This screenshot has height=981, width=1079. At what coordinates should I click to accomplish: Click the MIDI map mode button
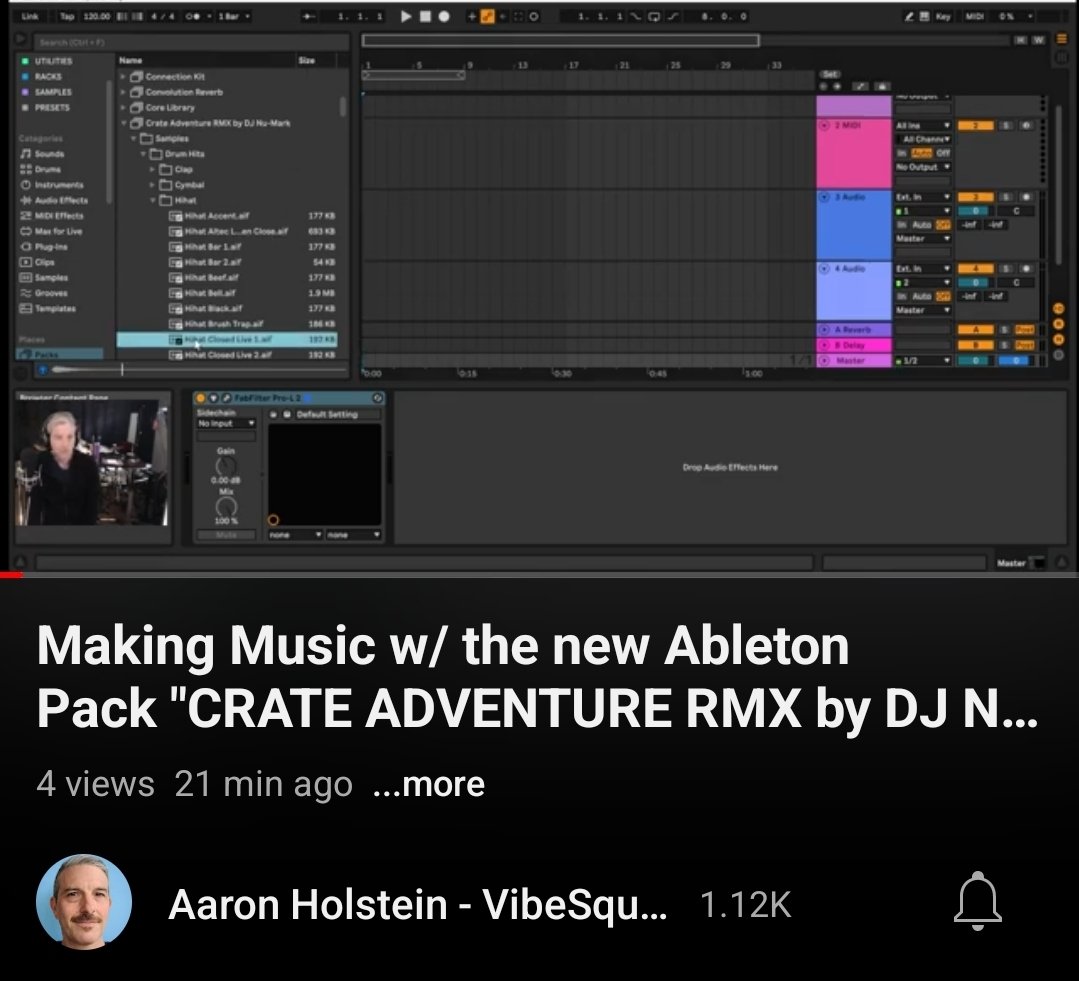(x=974, y=16)
